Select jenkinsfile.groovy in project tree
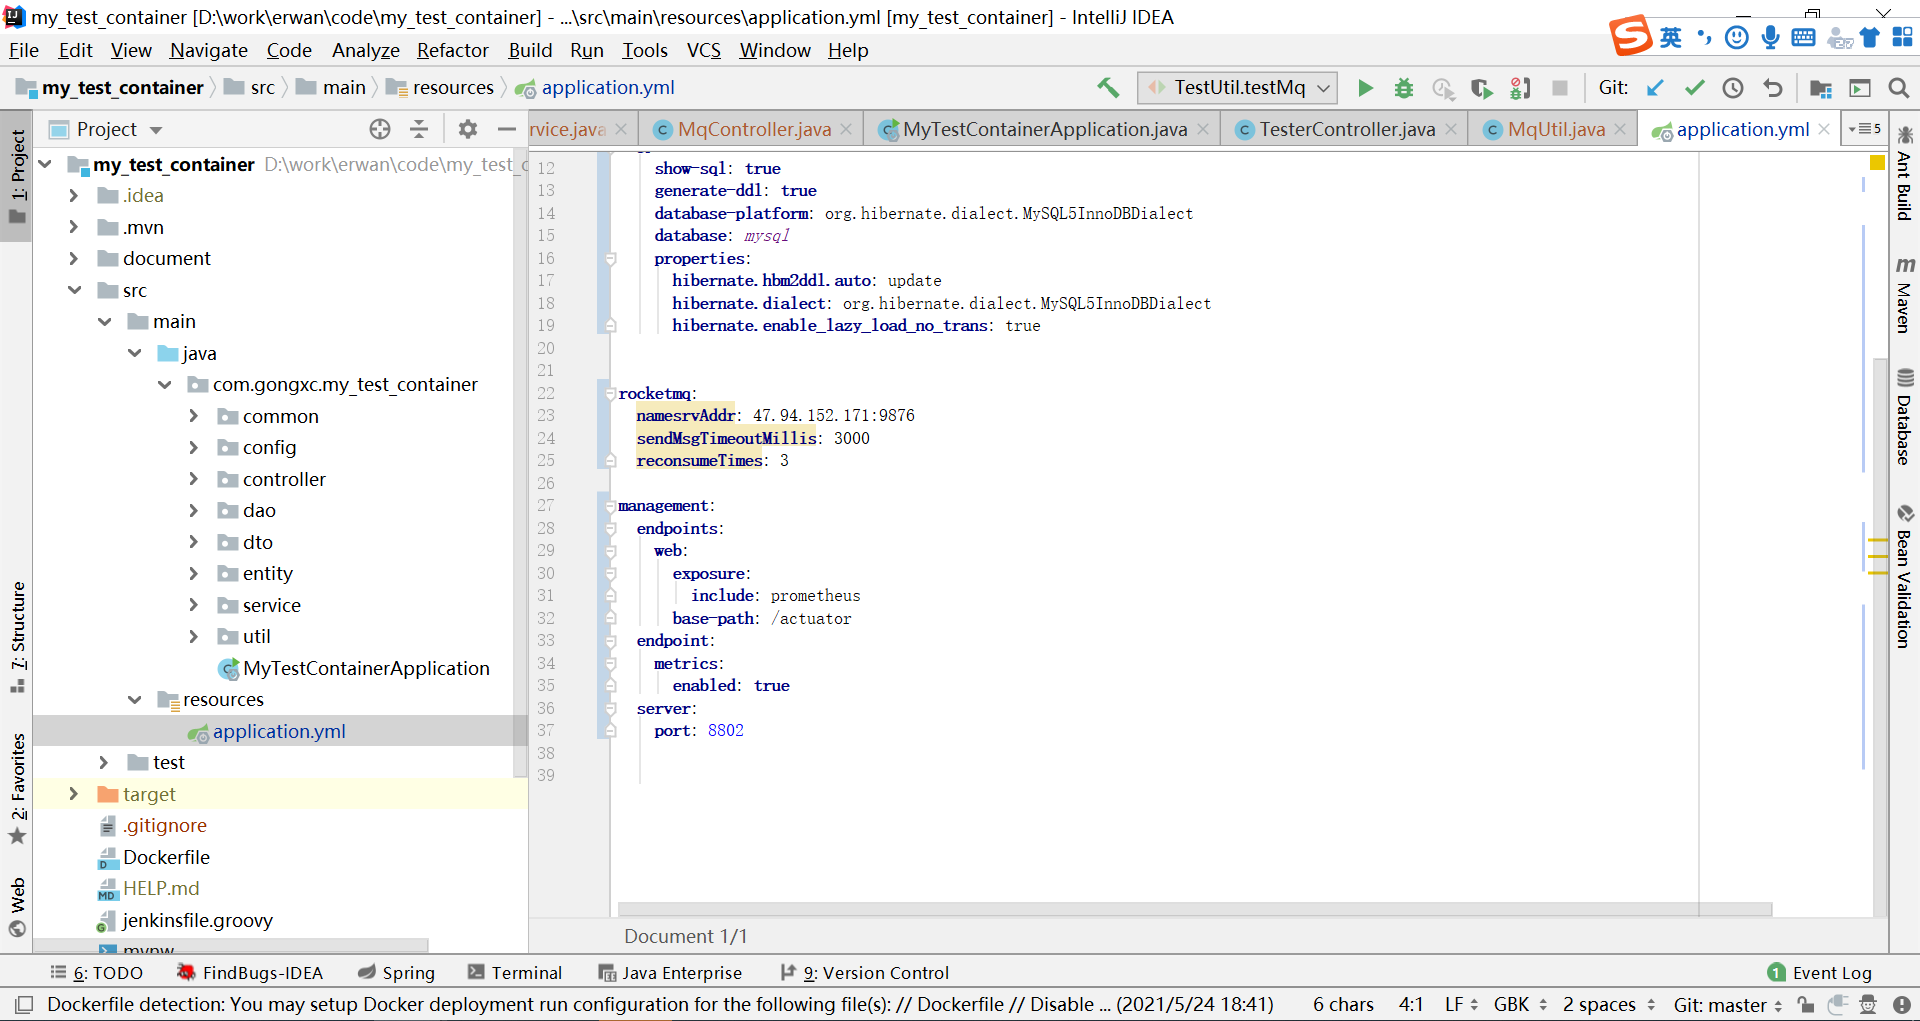 [197, 920]
